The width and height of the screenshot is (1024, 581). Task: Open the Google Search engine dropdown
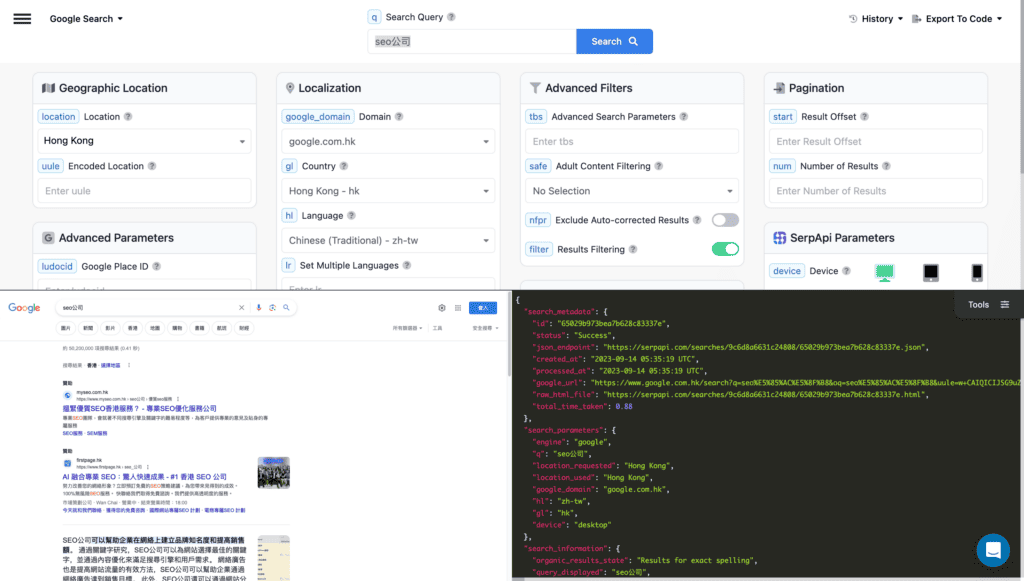(x=86, y=19)
